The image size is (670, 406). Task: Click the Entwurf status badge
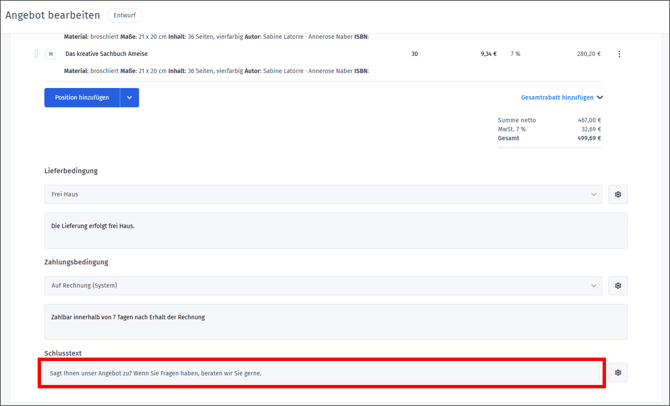click(124, 15)
